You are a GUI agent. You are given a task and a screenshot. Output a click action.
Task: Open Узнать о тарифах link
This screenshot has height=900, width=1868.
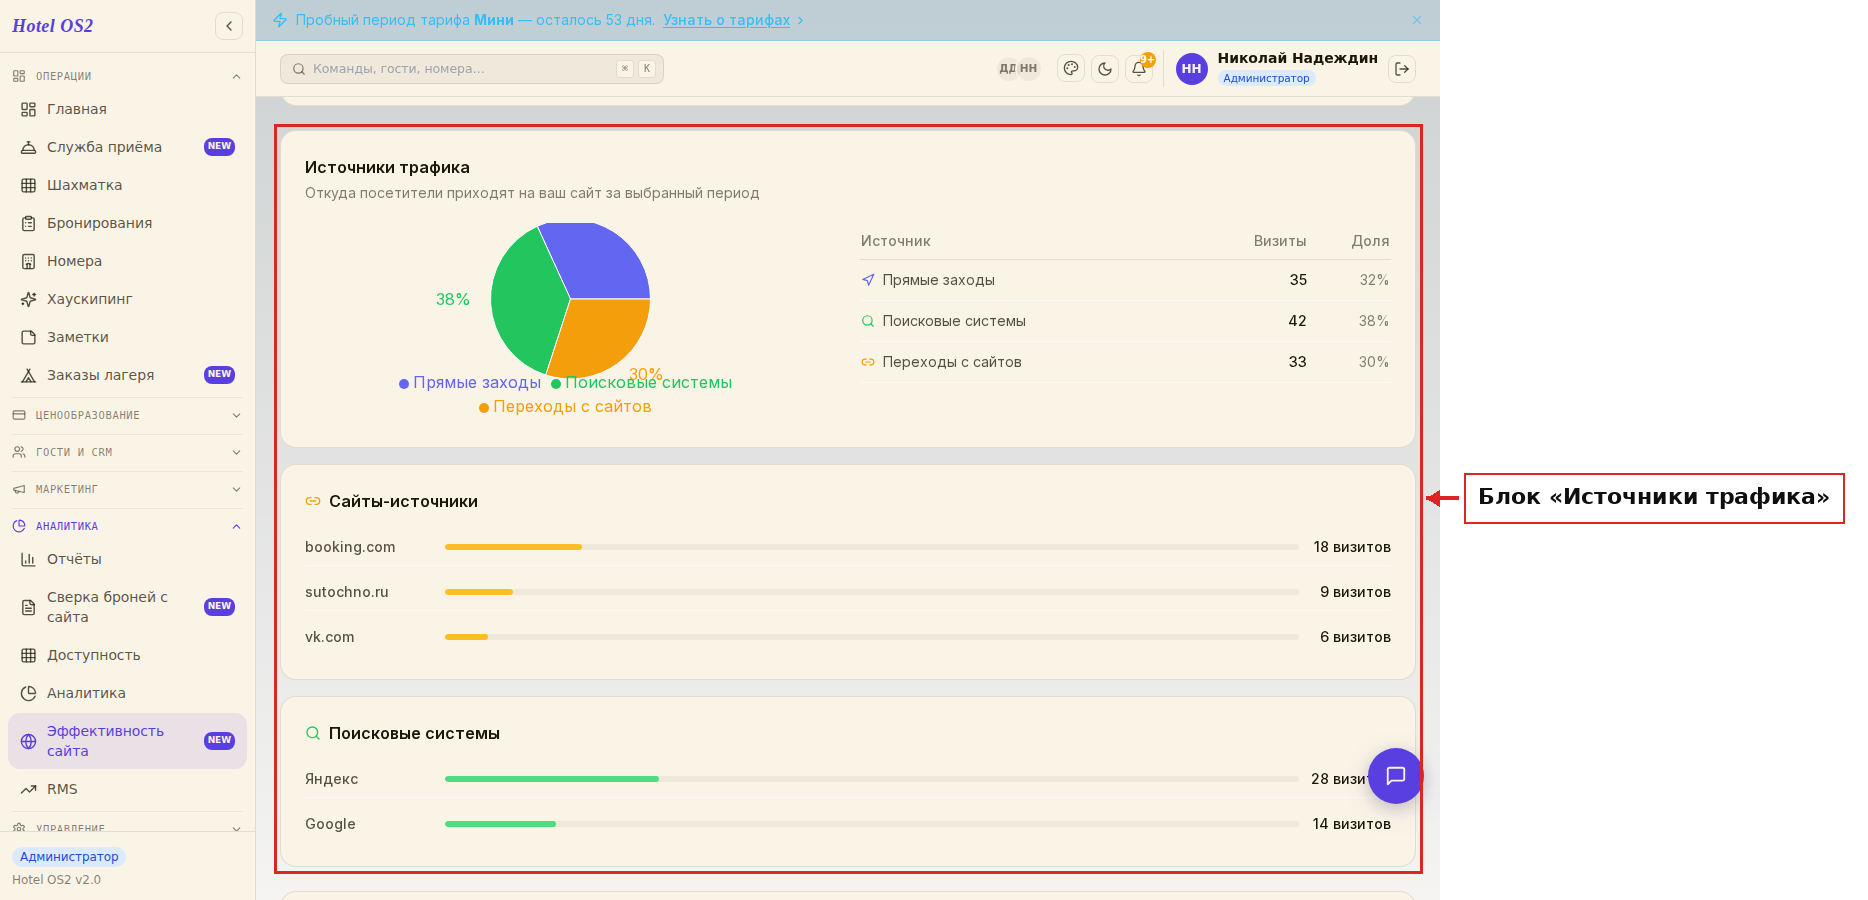tap(727, 20)
